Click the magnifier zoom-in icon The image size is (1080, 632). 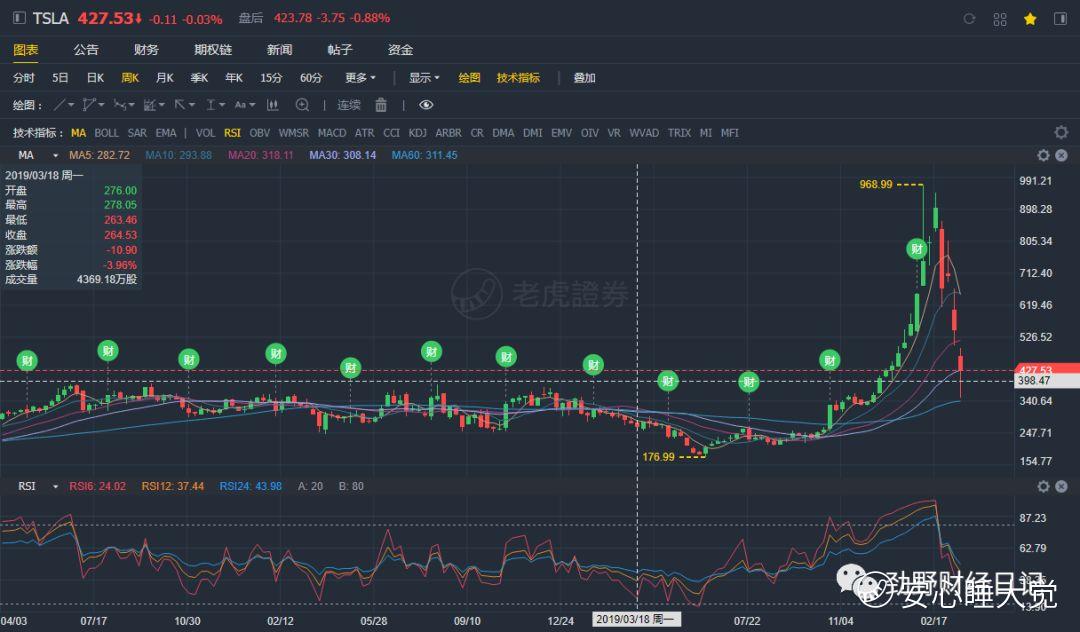(x=302, y=105)
